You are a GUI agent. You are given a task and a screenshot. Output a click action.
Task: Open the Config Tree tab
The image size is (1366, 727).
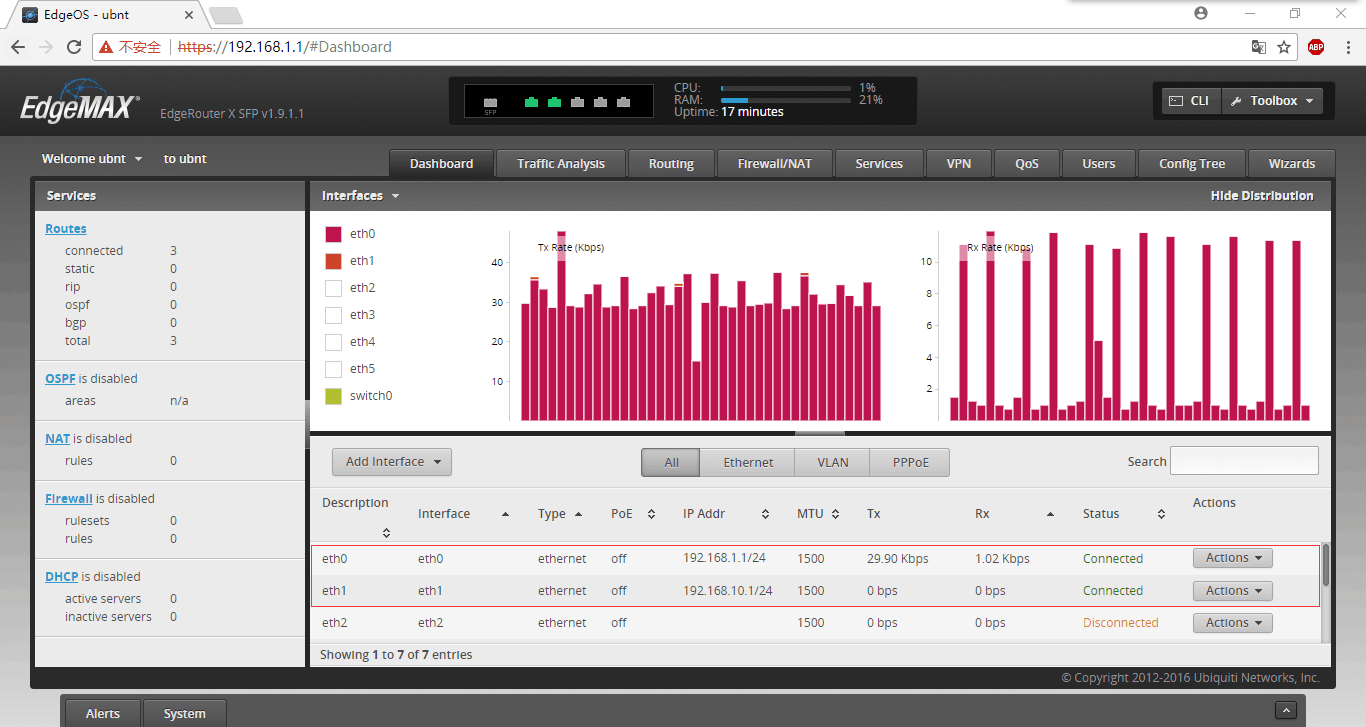point(1192,164)
